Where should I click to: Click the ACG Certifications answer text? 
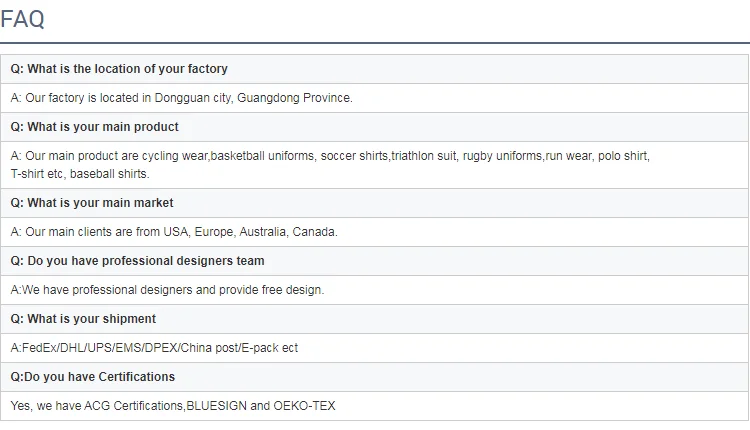133,406
